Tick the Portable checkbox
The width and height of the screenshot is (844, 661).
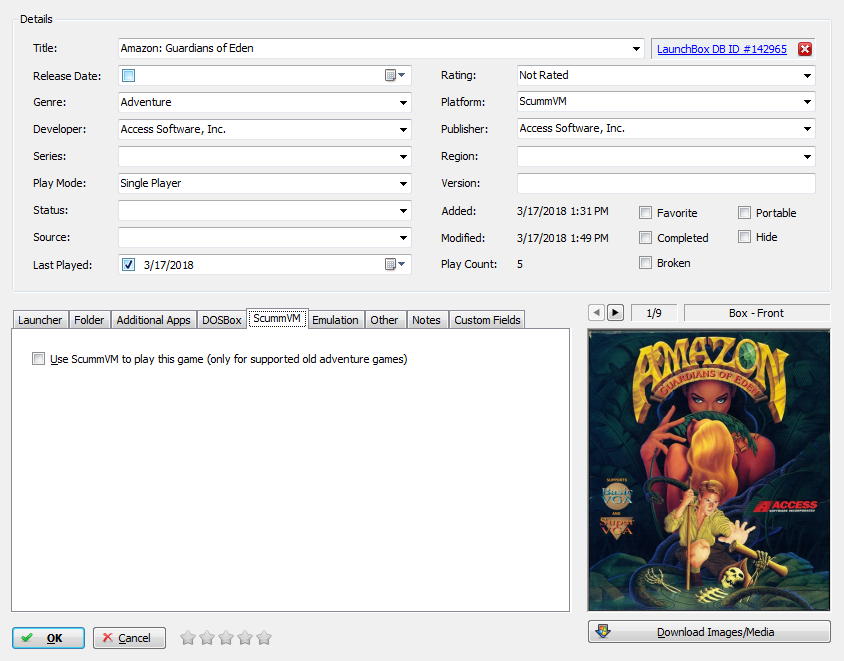click(x=744, y=213)
